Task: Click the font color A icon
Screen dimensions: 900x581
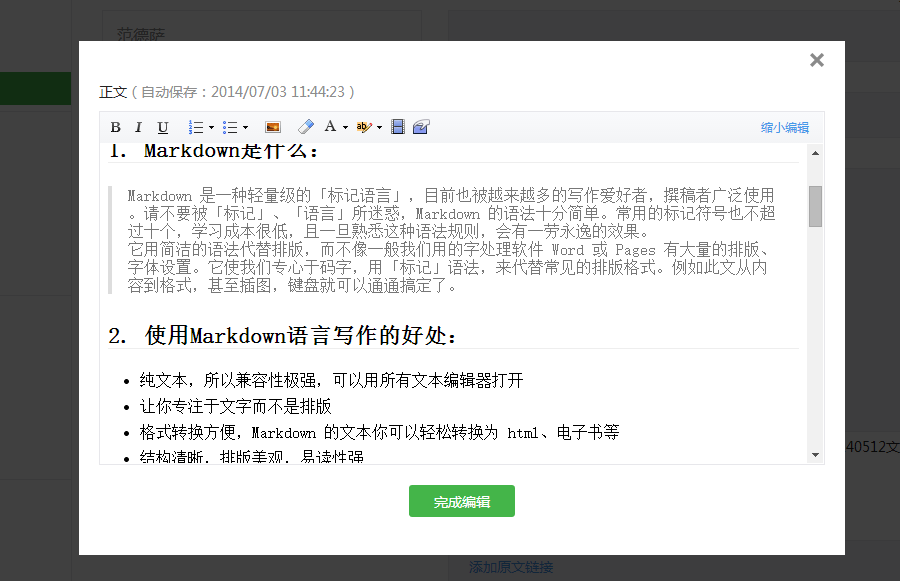Action: point(330,127)
